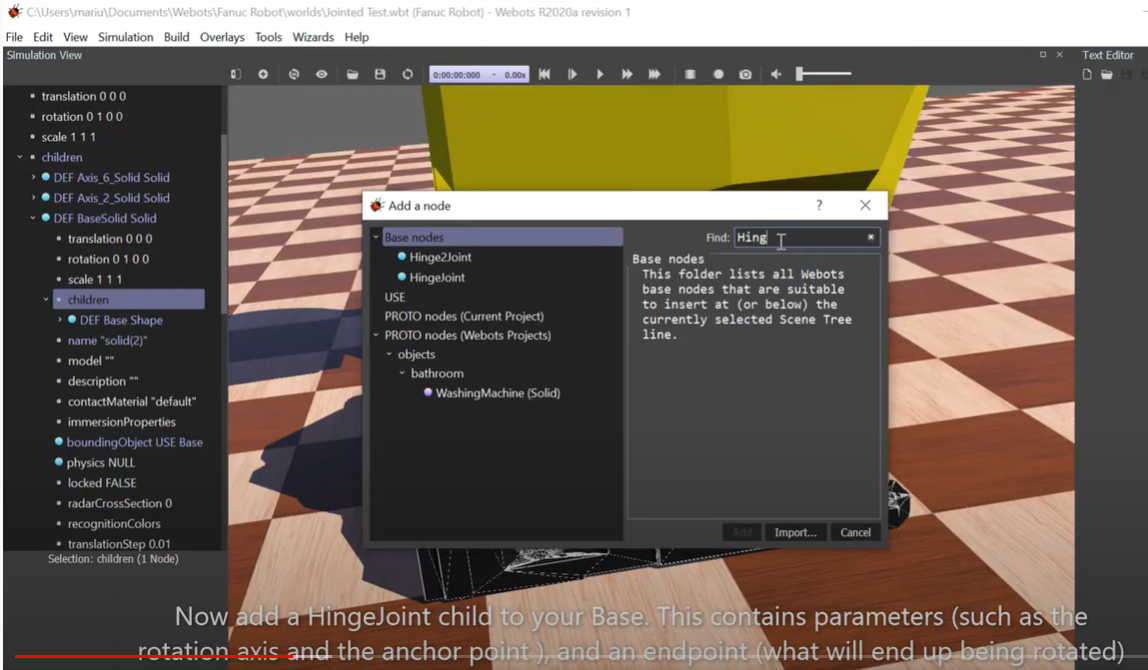
Task: Collapse the selected children field
Action: (x=46, y=299)
